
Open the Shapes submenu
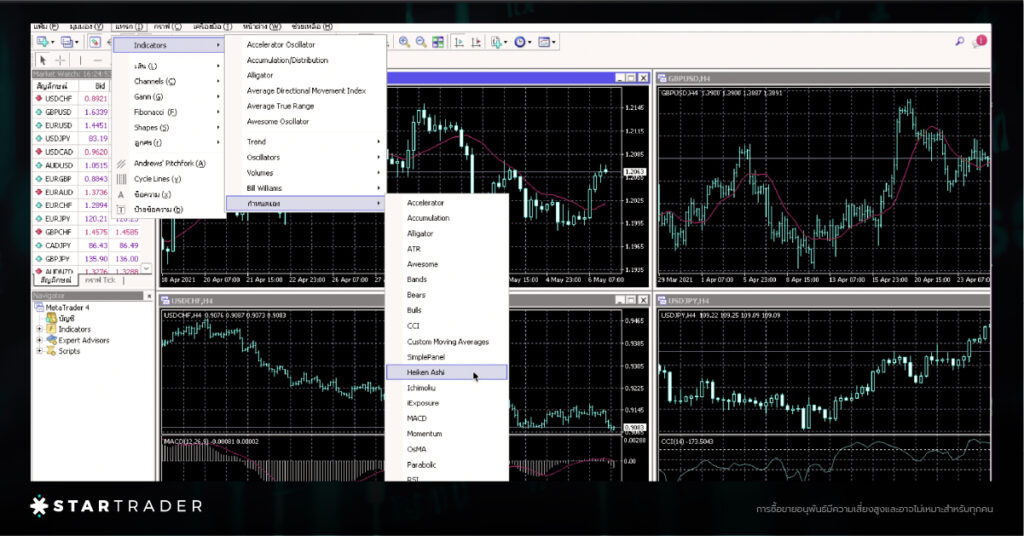point(168,127)
